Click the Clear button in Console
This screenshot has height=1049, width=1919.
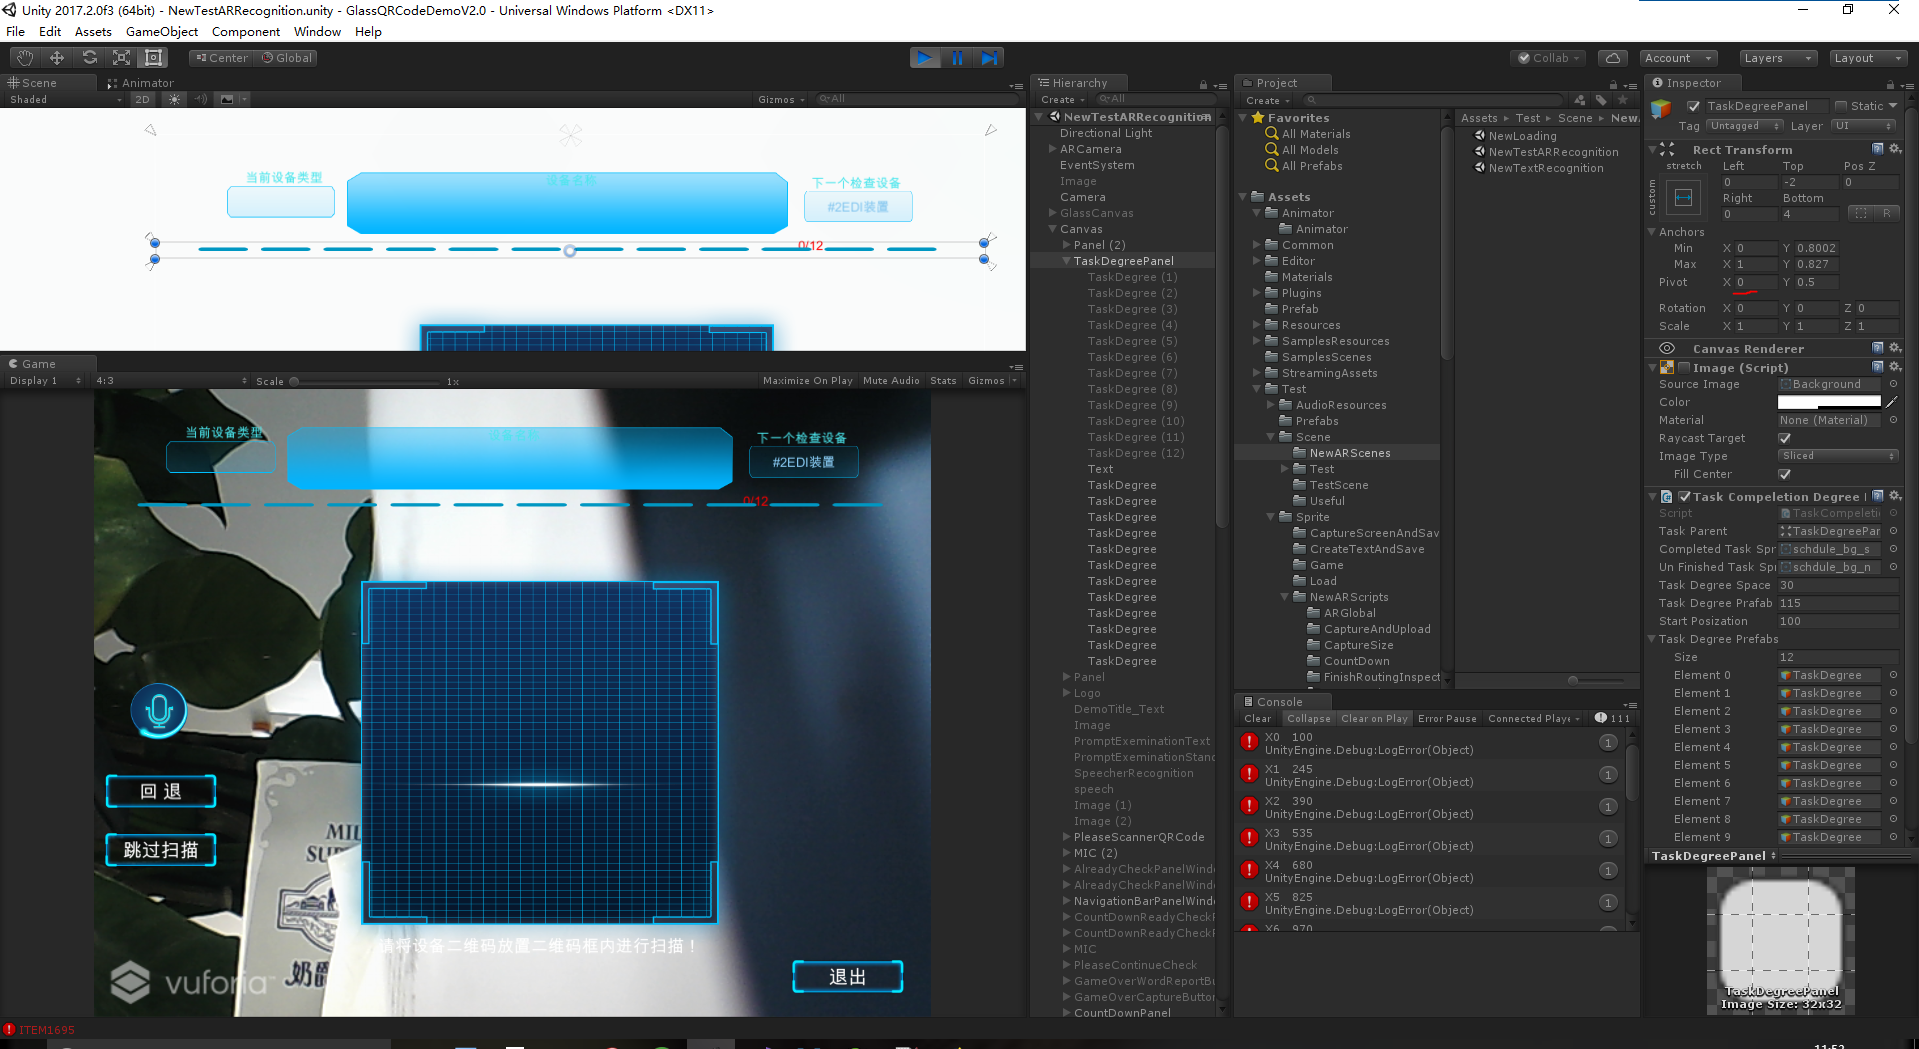tap(1258, 719)
